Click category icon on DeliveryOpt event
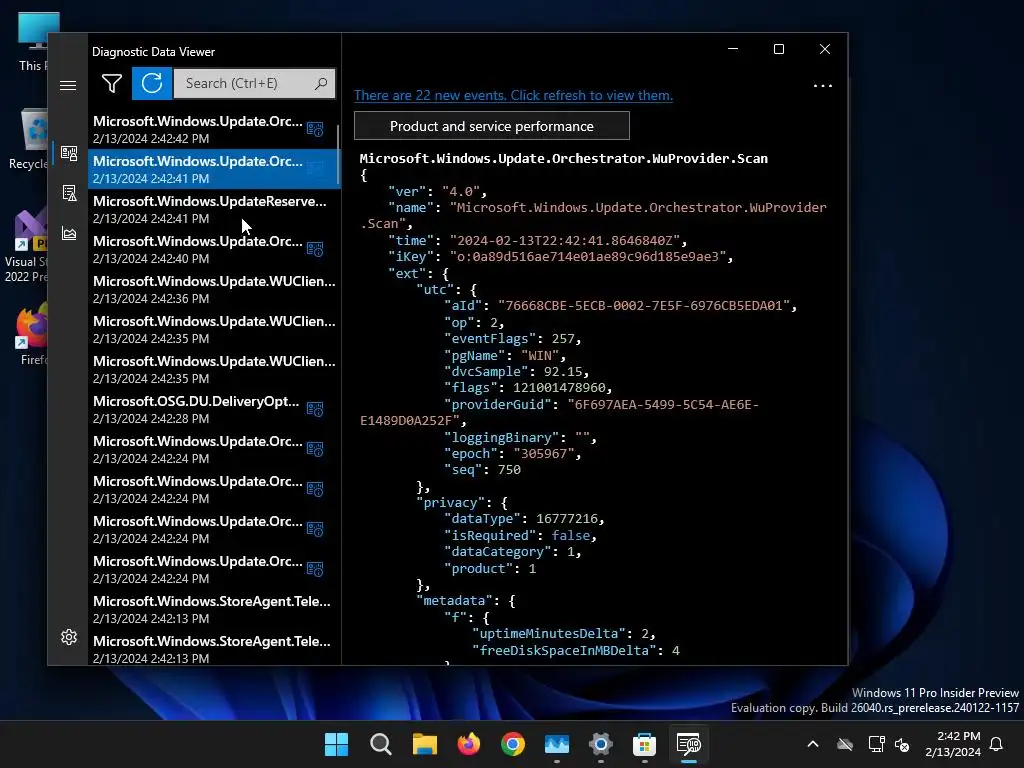 [315, 409]
